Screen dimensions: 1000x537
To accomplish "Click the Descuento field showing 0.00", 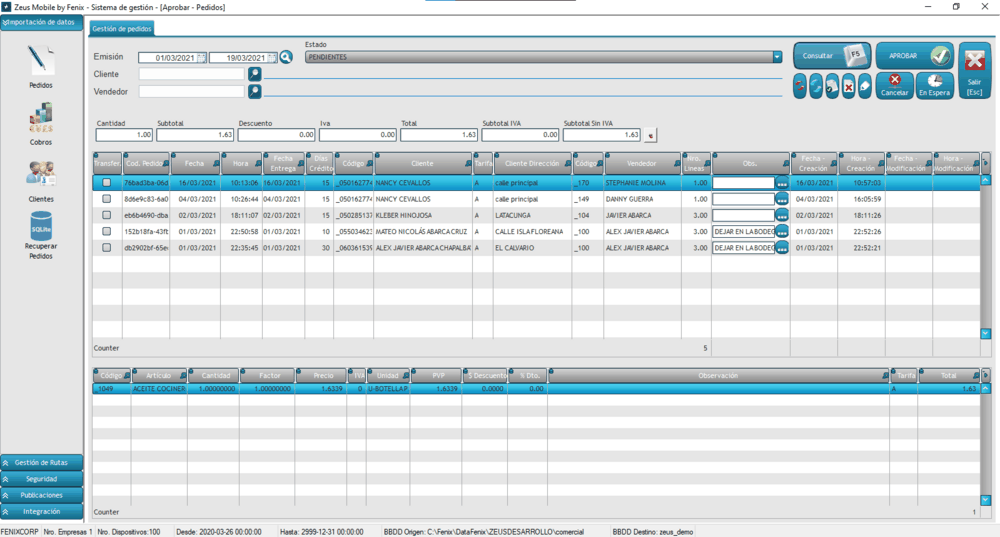I will click(x=276, y=135).
